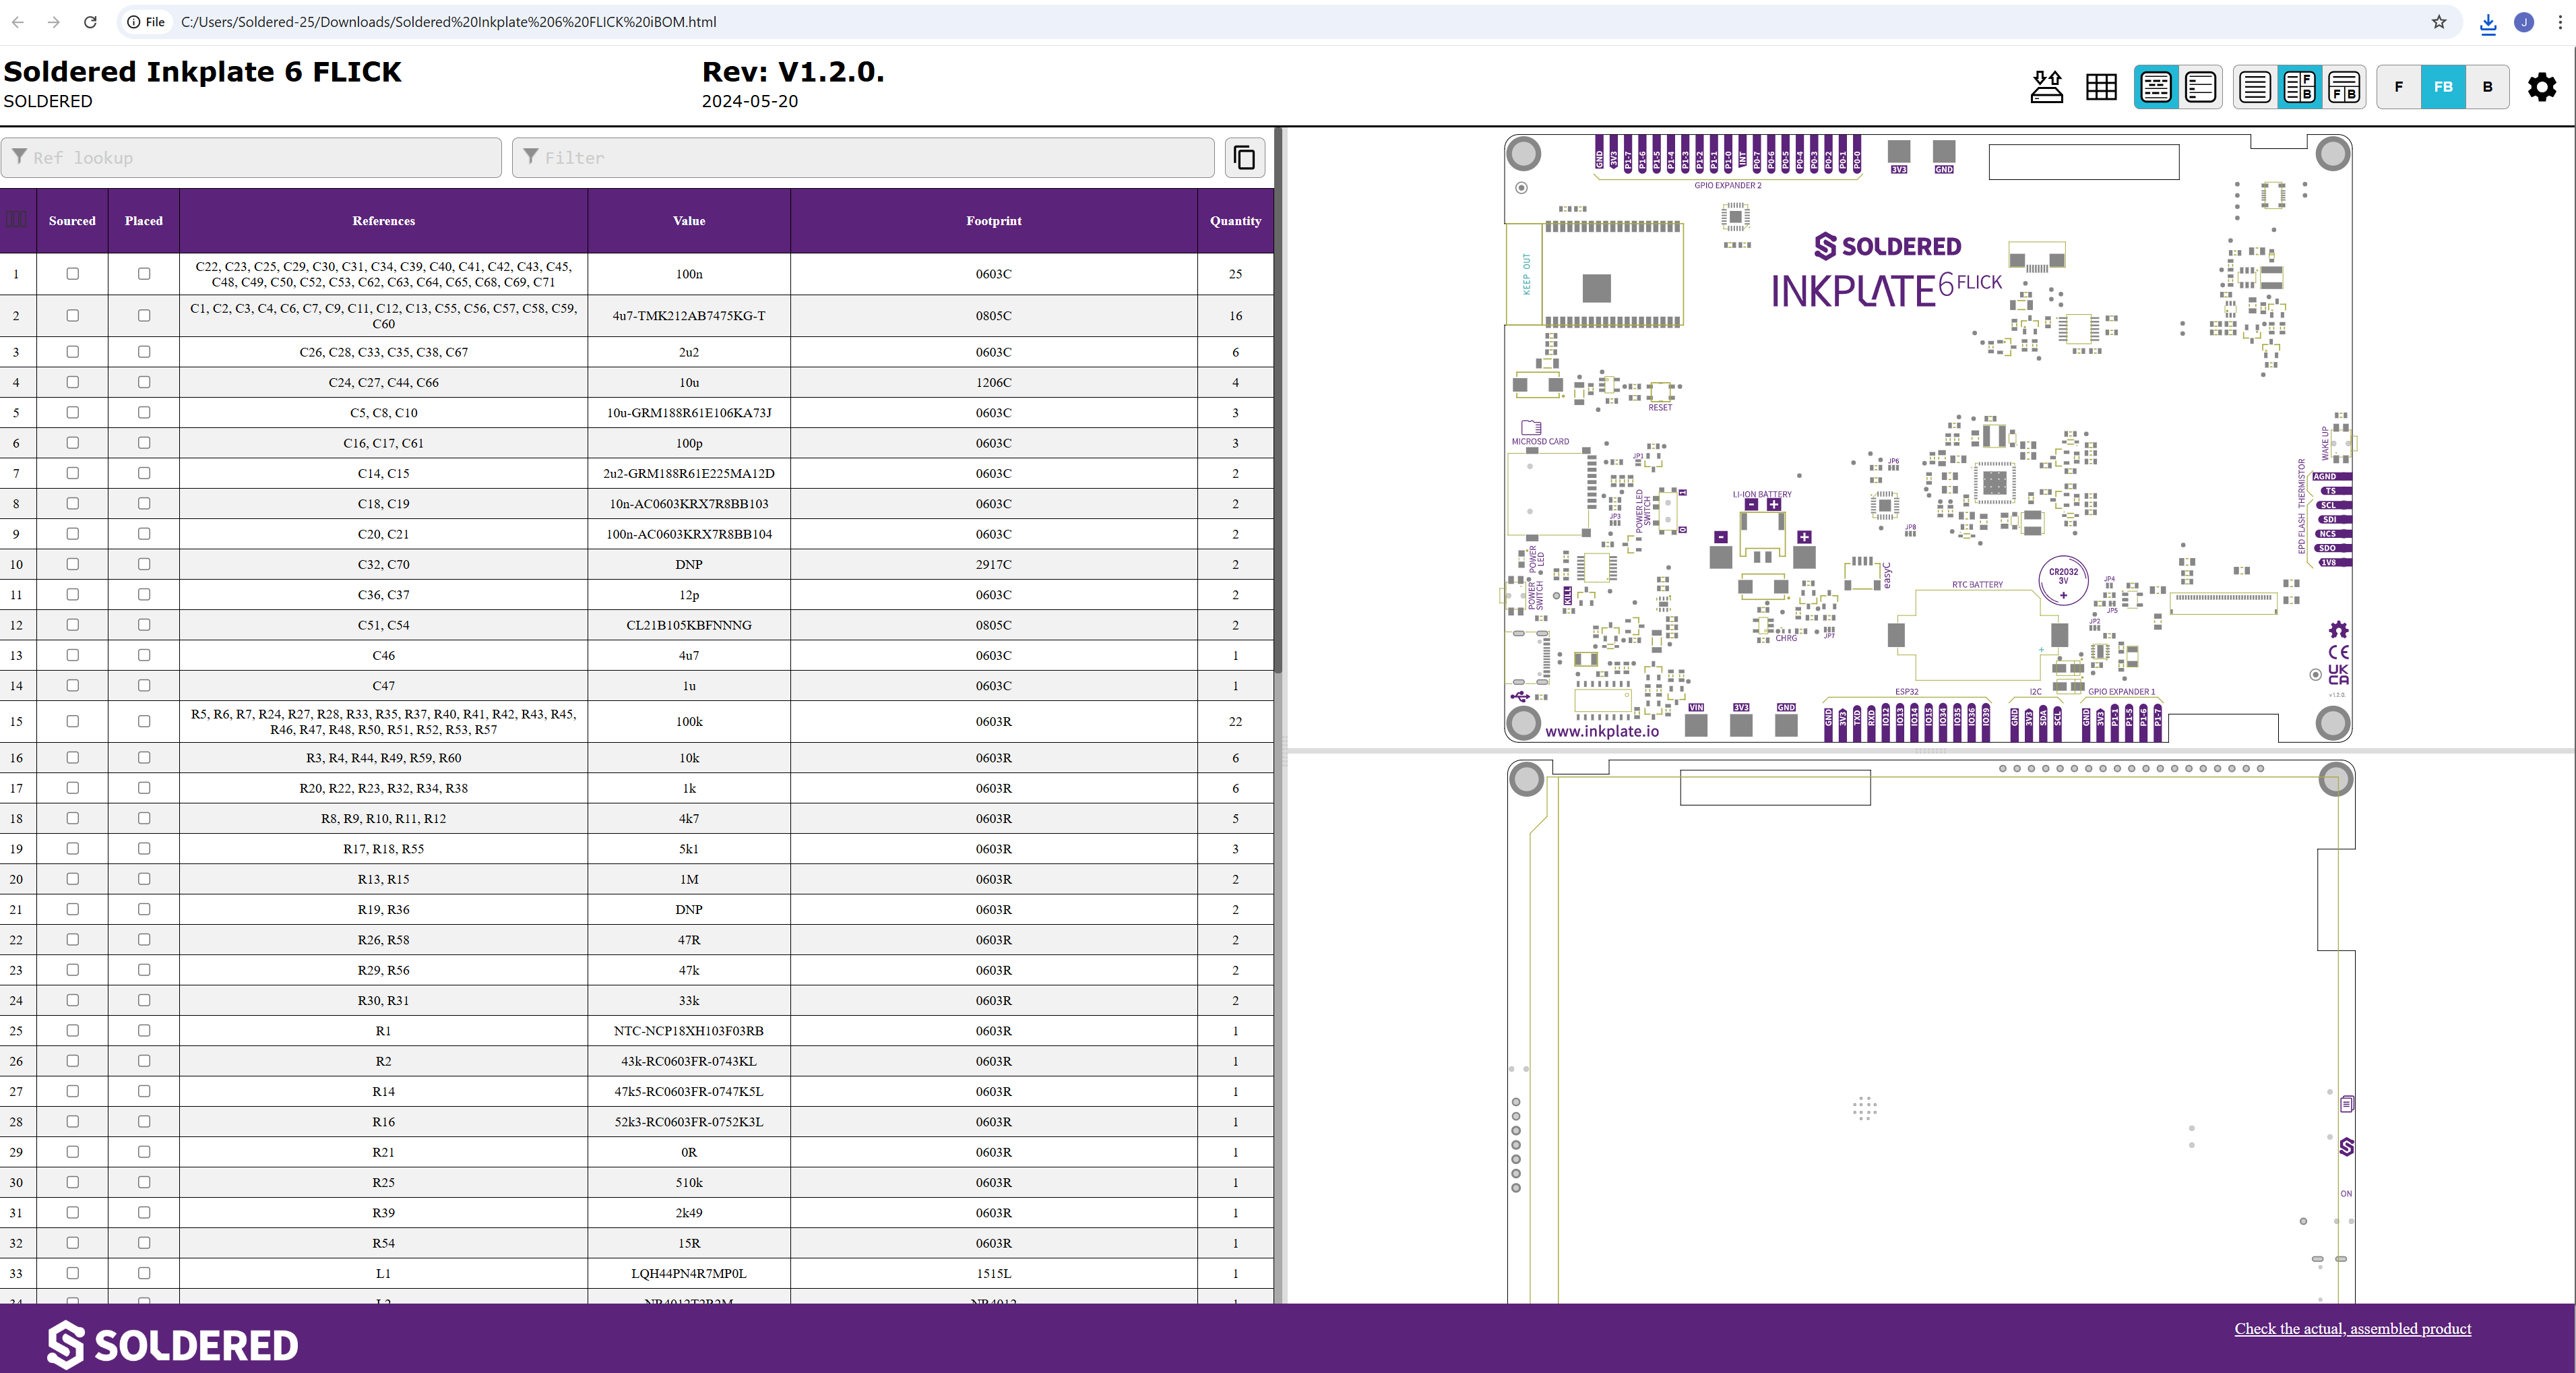Image resolution: width=2576 pixels, height=1373 pixels.
Task: Follow Check the actual, assembled product link
Action: [2352, 1328]
